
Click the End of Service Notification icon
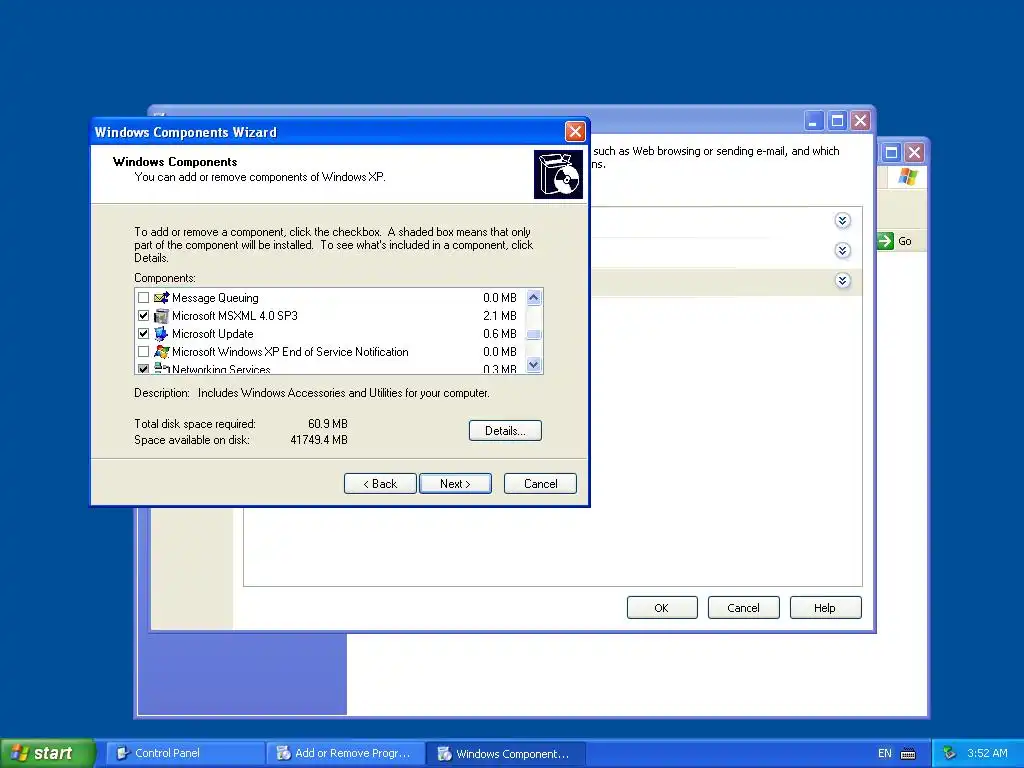pos(161,352)
